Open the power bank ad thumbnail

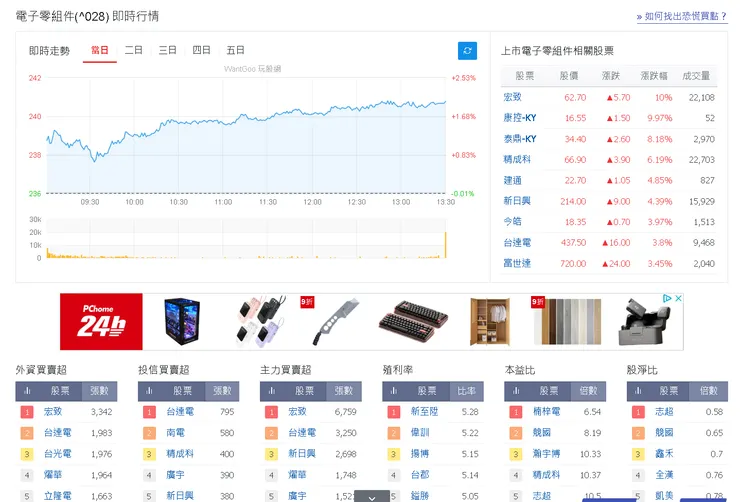261,322
